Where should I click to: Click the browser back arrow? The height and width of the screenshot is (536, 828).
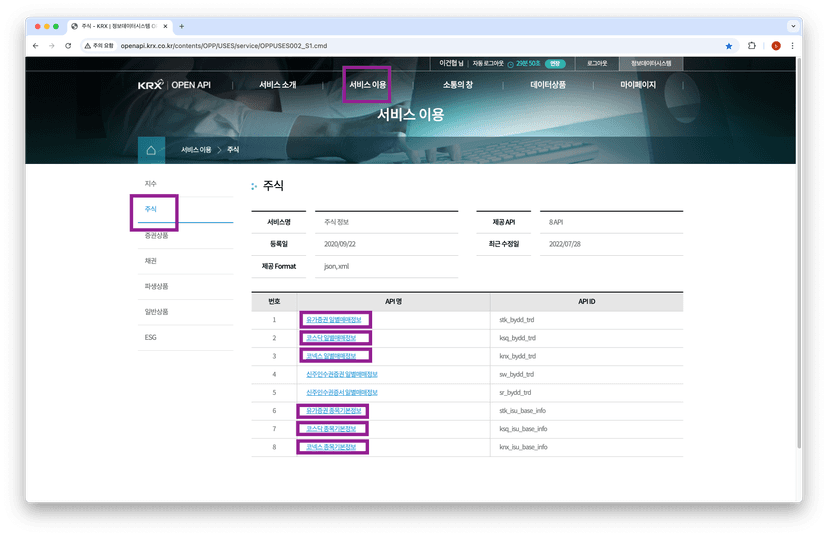[35, 46]
